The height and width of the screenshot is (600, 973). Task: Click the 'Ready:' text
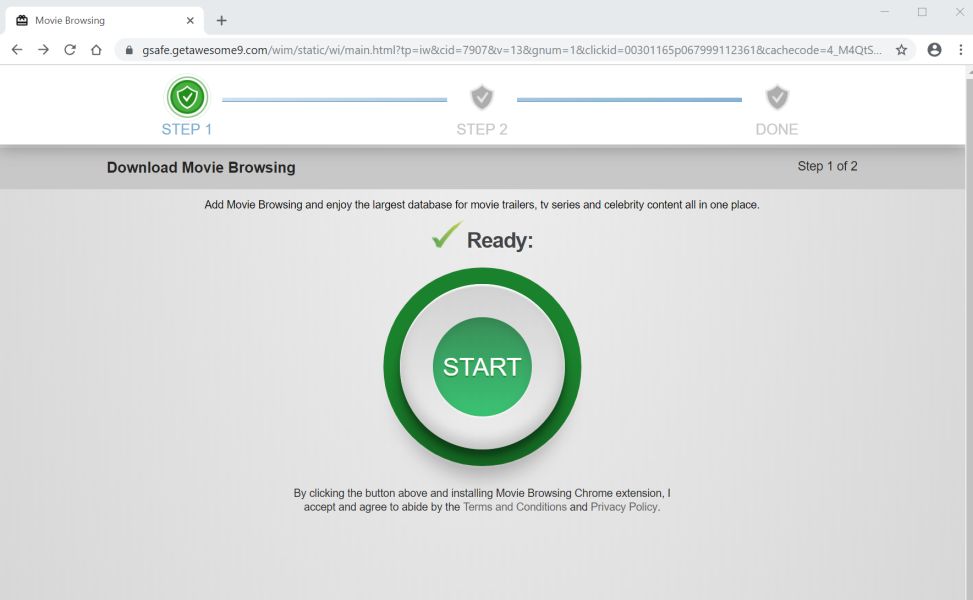point(500,240)
